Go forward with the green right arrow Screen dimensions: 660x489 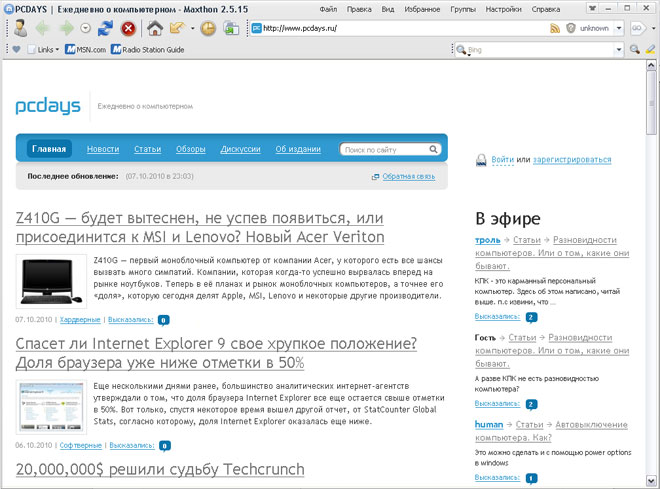[66, 28]
